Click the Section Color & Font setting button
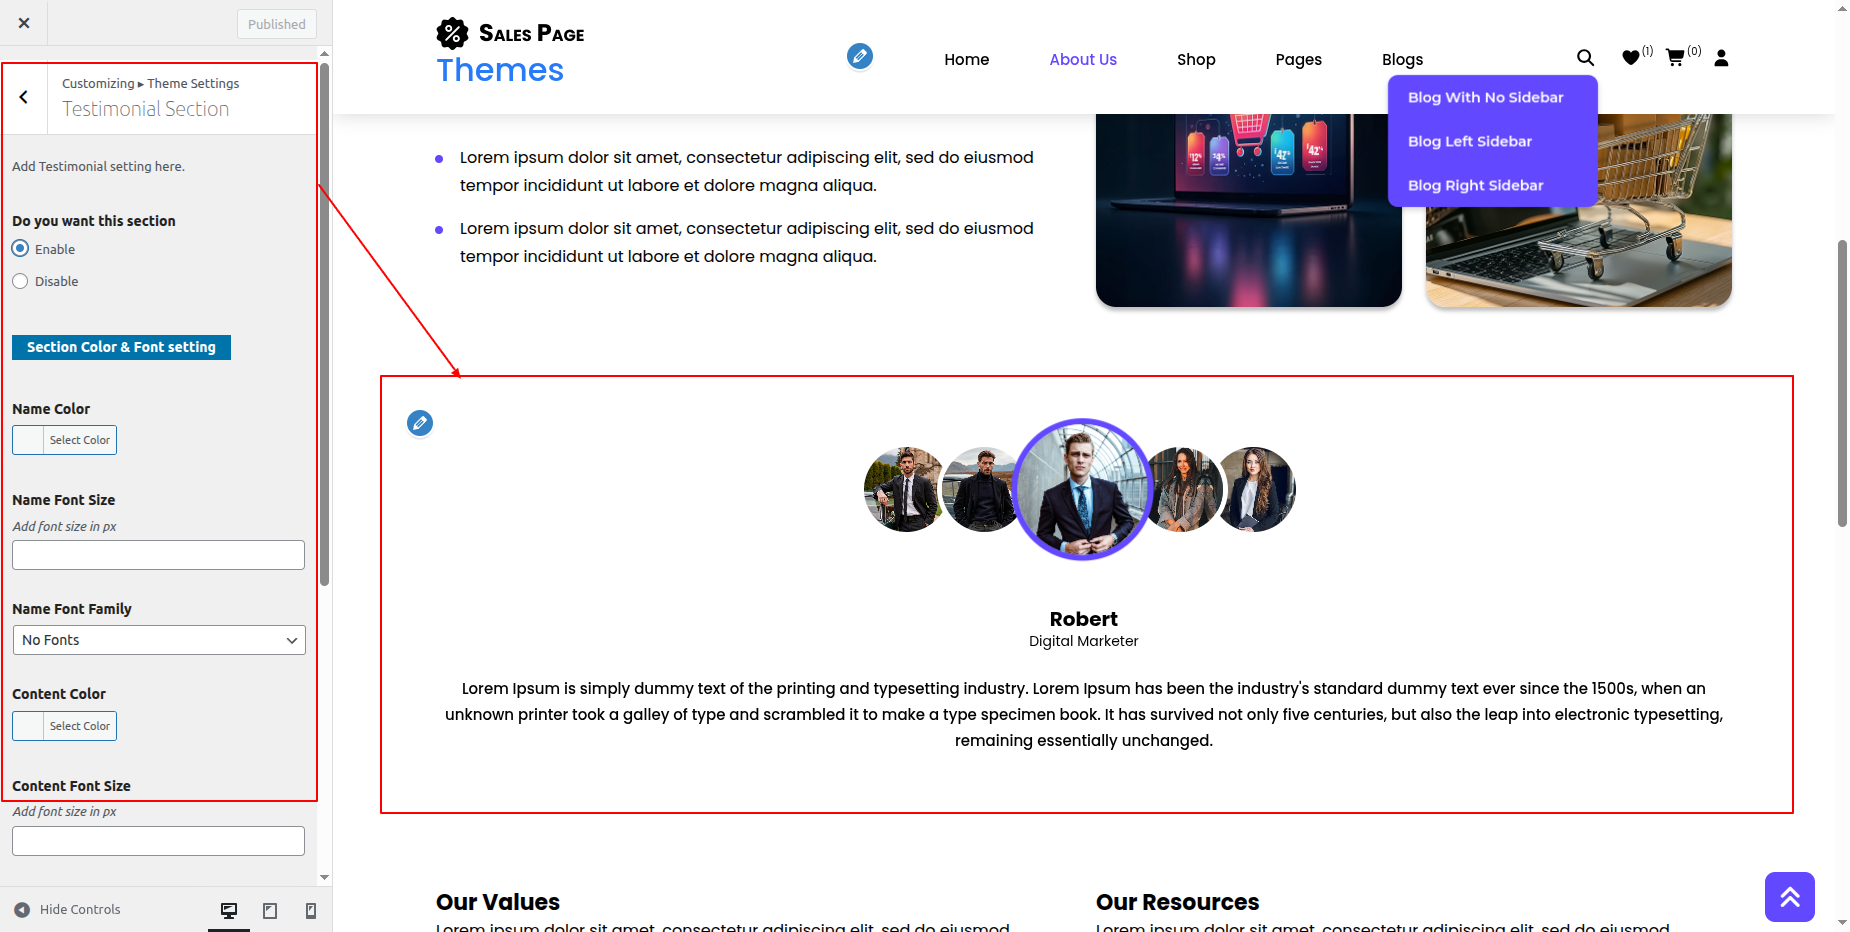The height and width of the screenshot is (932, 1850). (x=121, y=347)
